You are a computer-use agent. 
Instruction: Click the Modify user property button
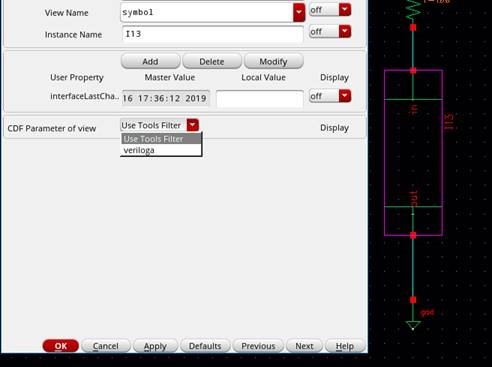(274, 61)
